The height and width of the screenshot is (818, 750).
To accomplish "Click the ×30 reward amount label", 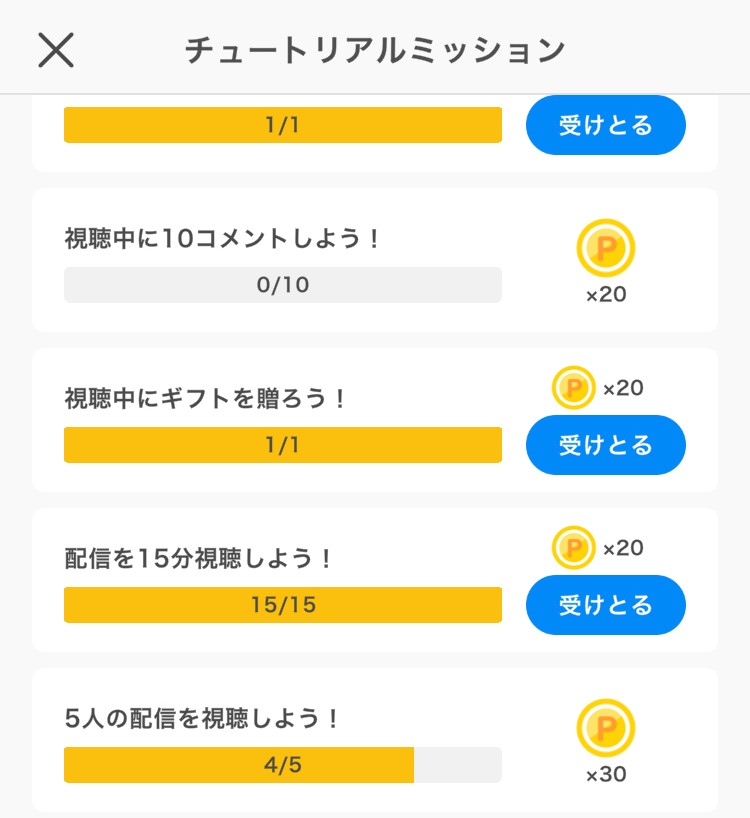I will coord(606,775).
